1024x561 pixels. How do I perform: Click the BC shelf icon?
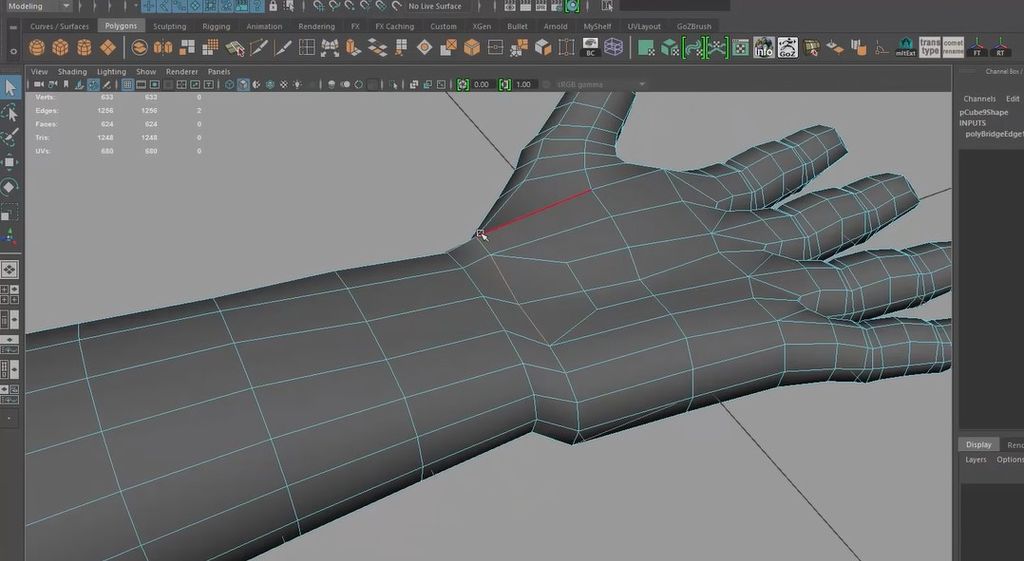590,48
